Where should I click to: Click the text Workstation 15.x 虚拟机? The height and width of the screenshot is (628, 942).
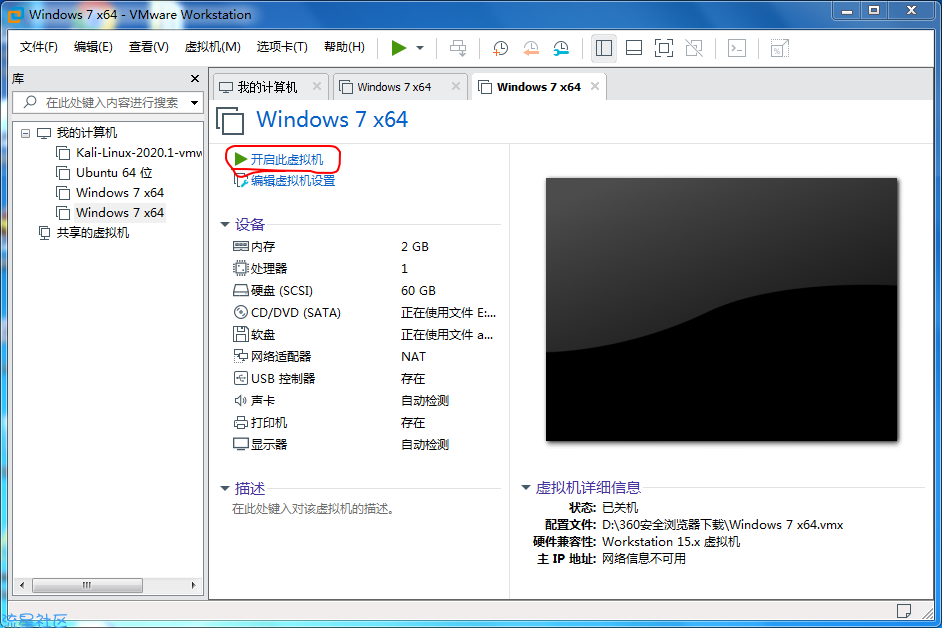point(671,542)
